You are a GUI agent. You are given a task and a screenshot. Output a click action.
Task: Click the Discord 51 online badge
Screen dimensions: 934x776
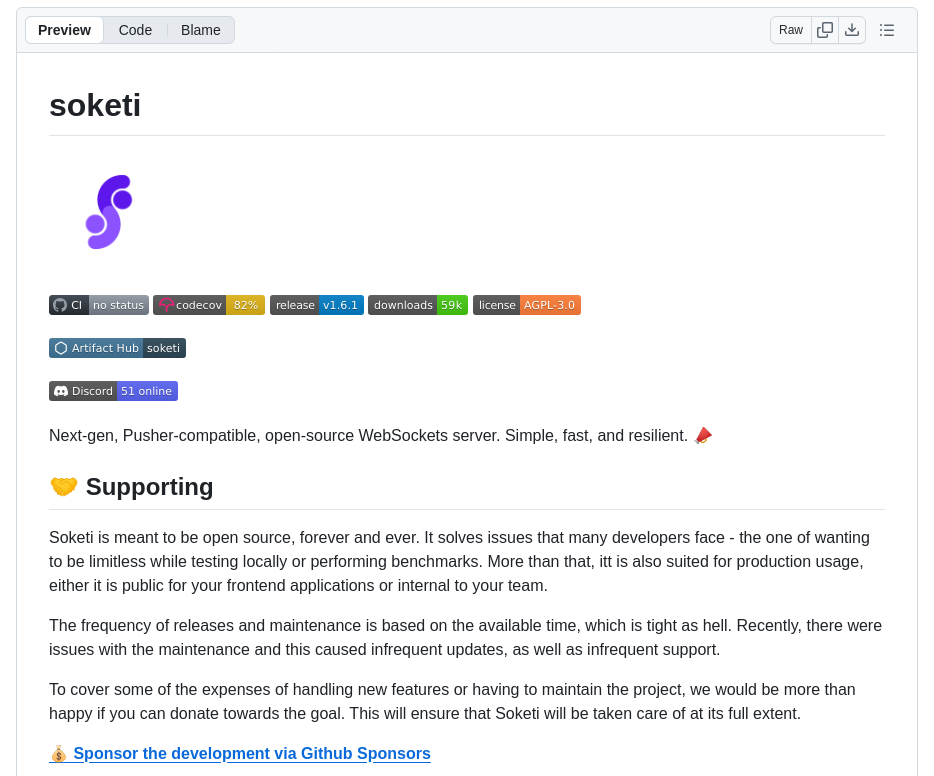113,391
